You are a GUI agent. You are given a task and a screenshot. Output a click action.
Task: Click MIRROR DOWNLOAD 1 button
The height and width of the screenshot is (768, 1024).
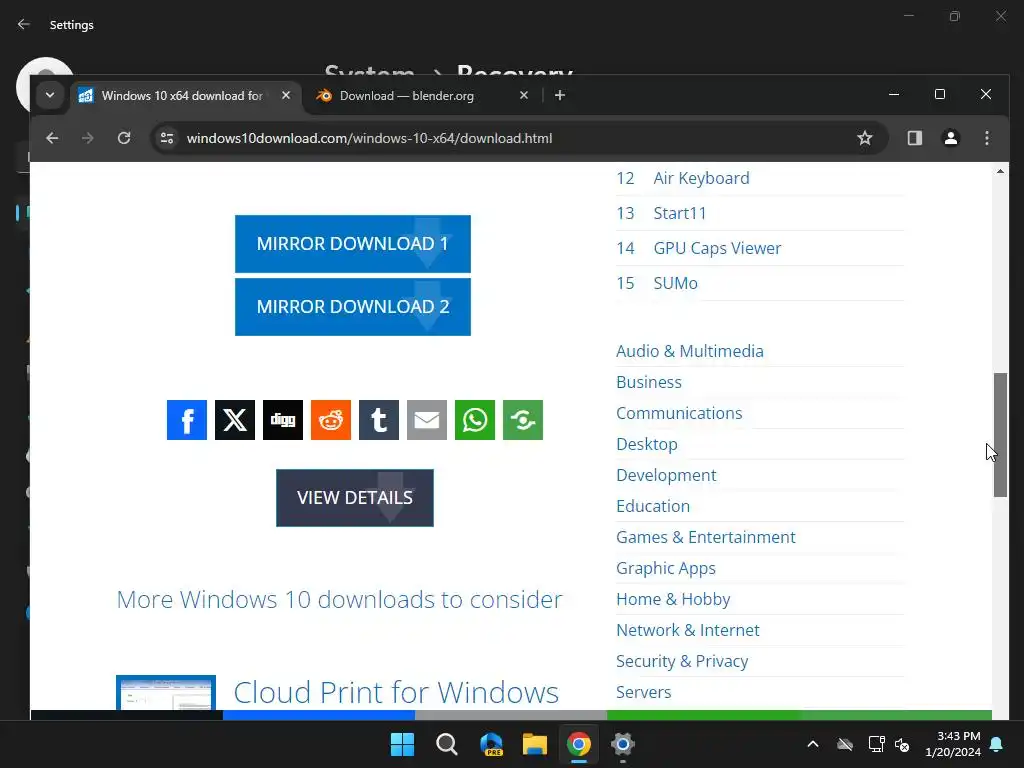click(353, 244)
